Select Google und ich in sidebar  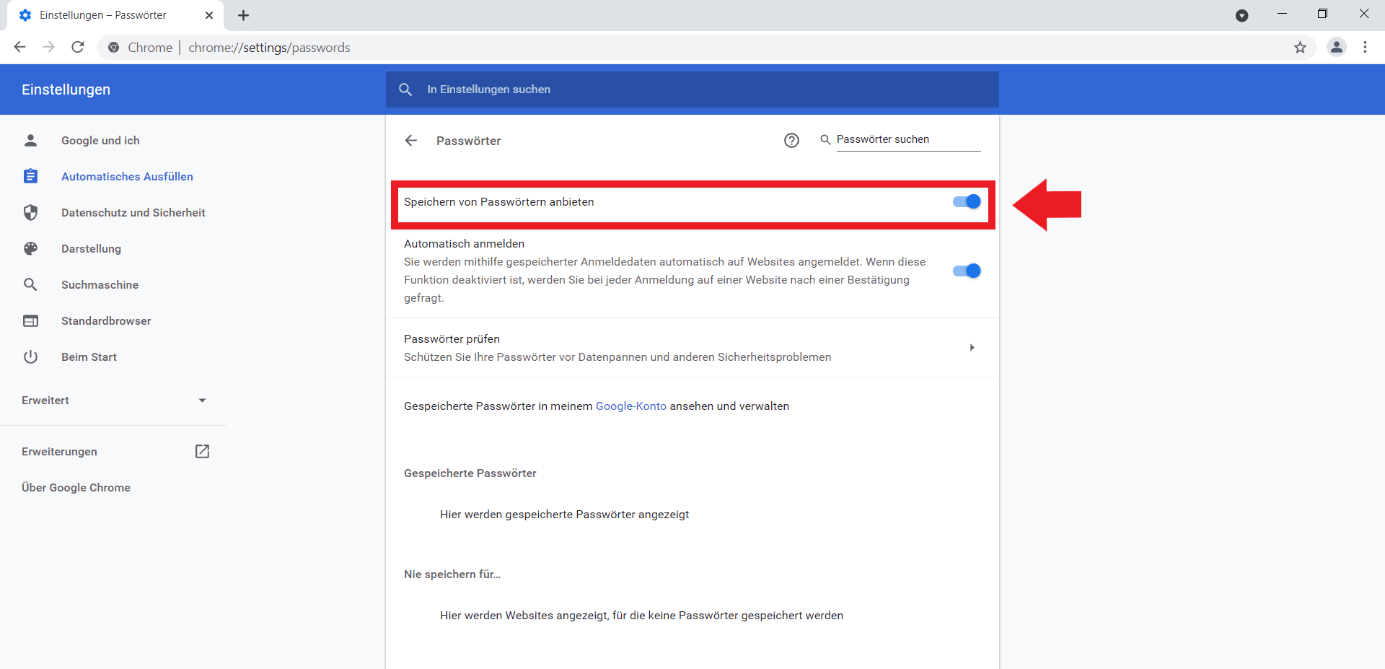100,140
